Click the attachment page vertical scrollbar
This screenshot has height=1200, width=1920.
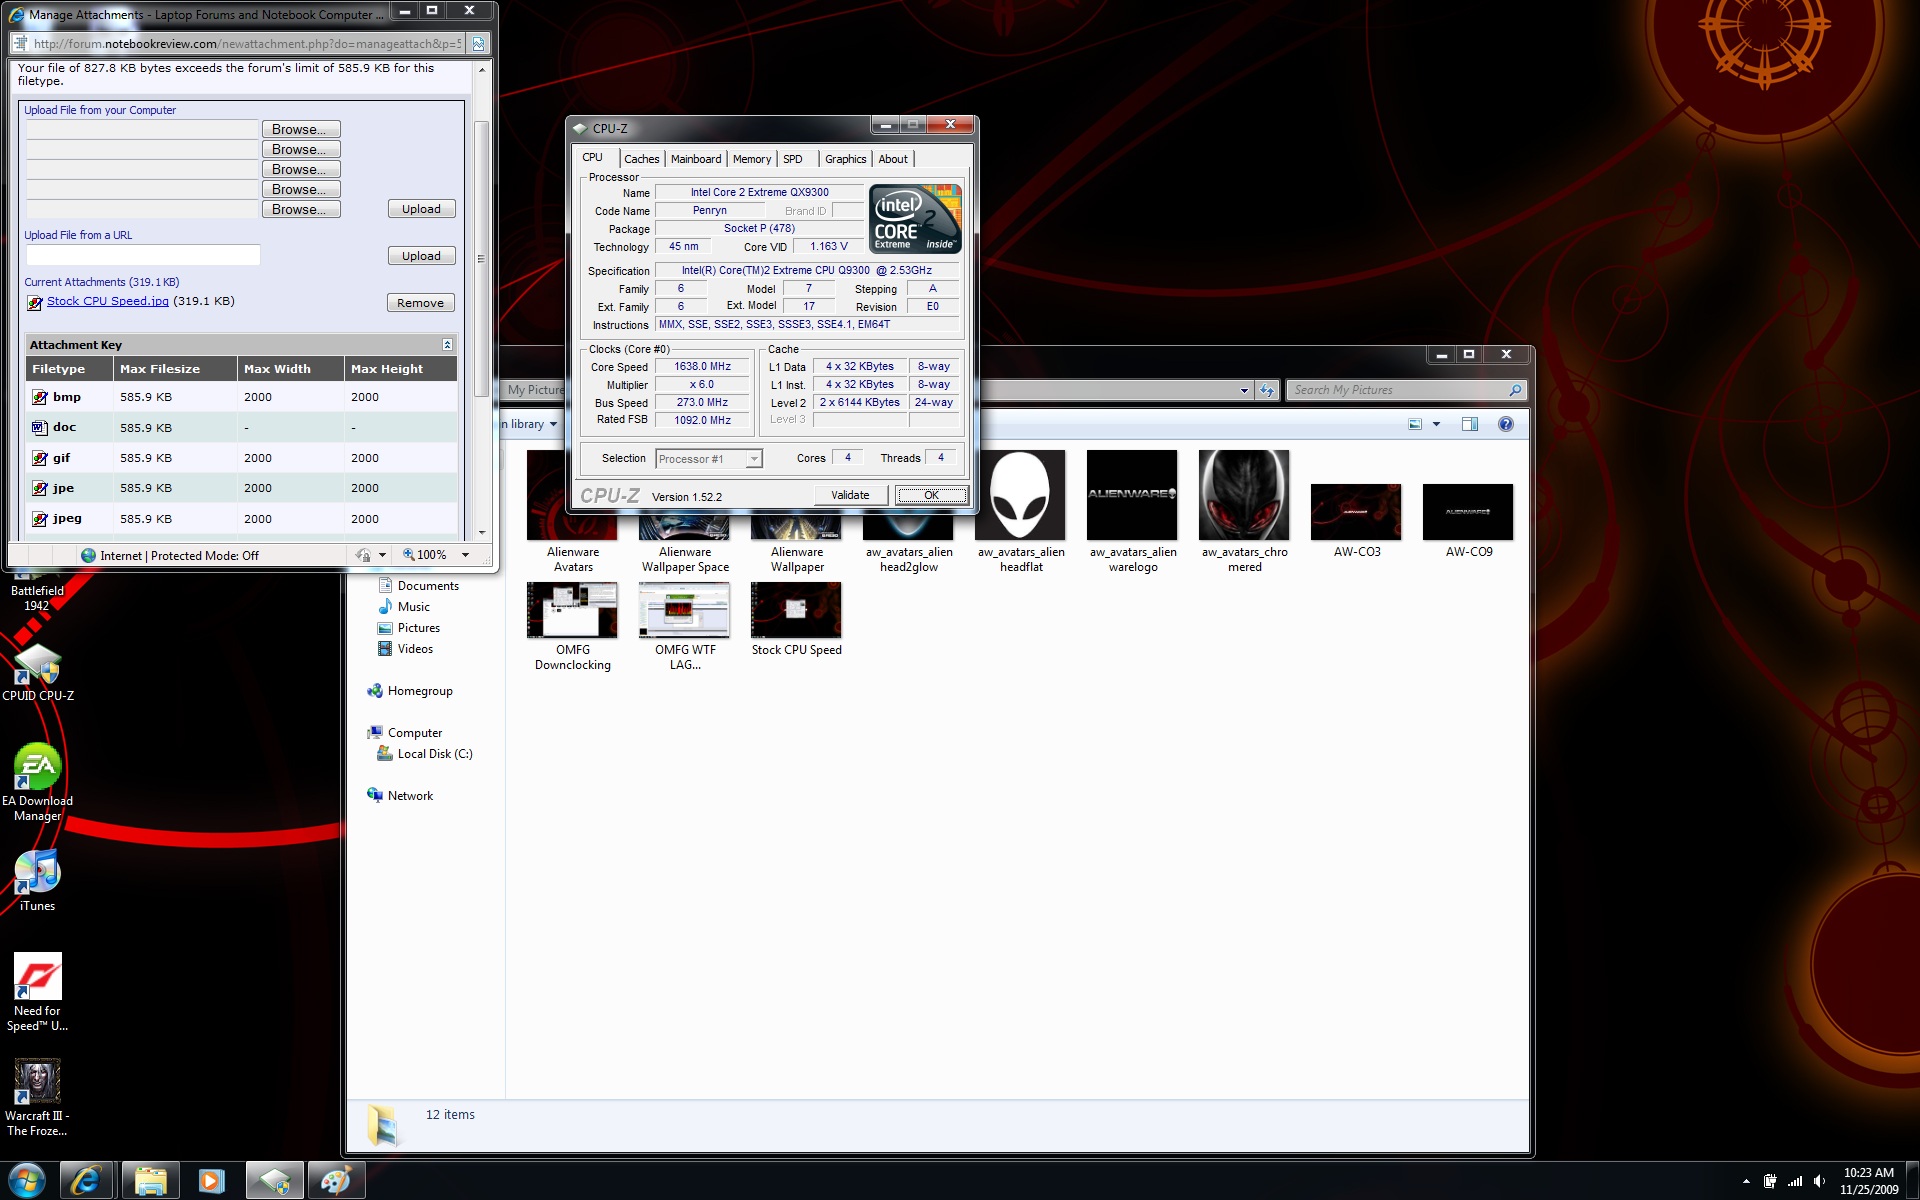[x=480, y=258]
